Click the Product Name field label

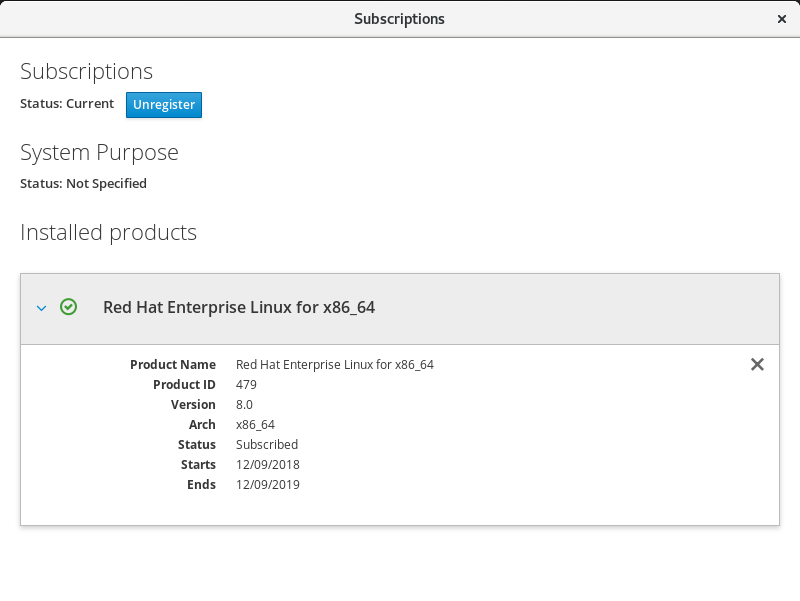pyautogui.click(x=173, y=365)
